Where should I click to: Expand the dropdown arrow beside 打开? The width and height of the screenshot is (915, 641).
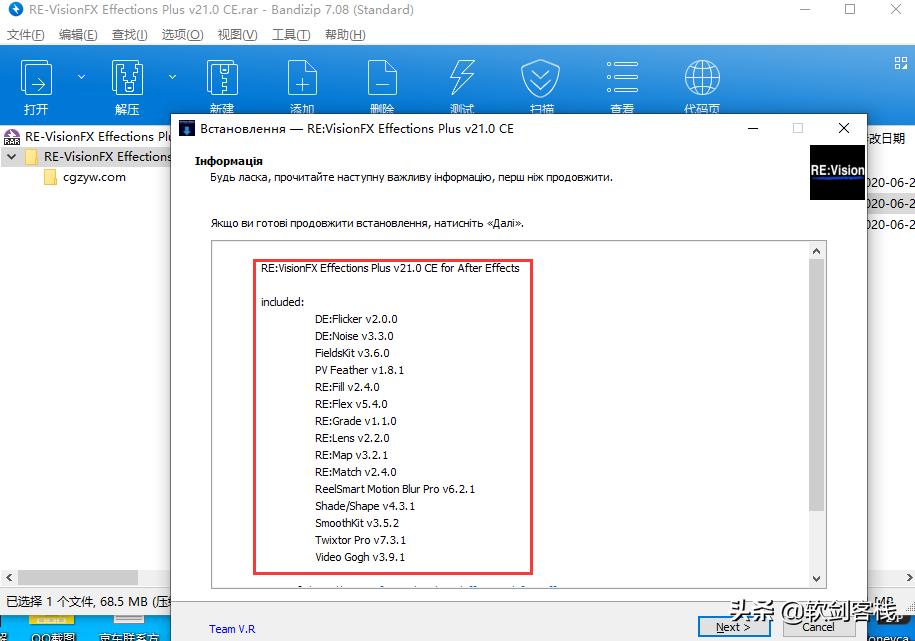point(81,77)
